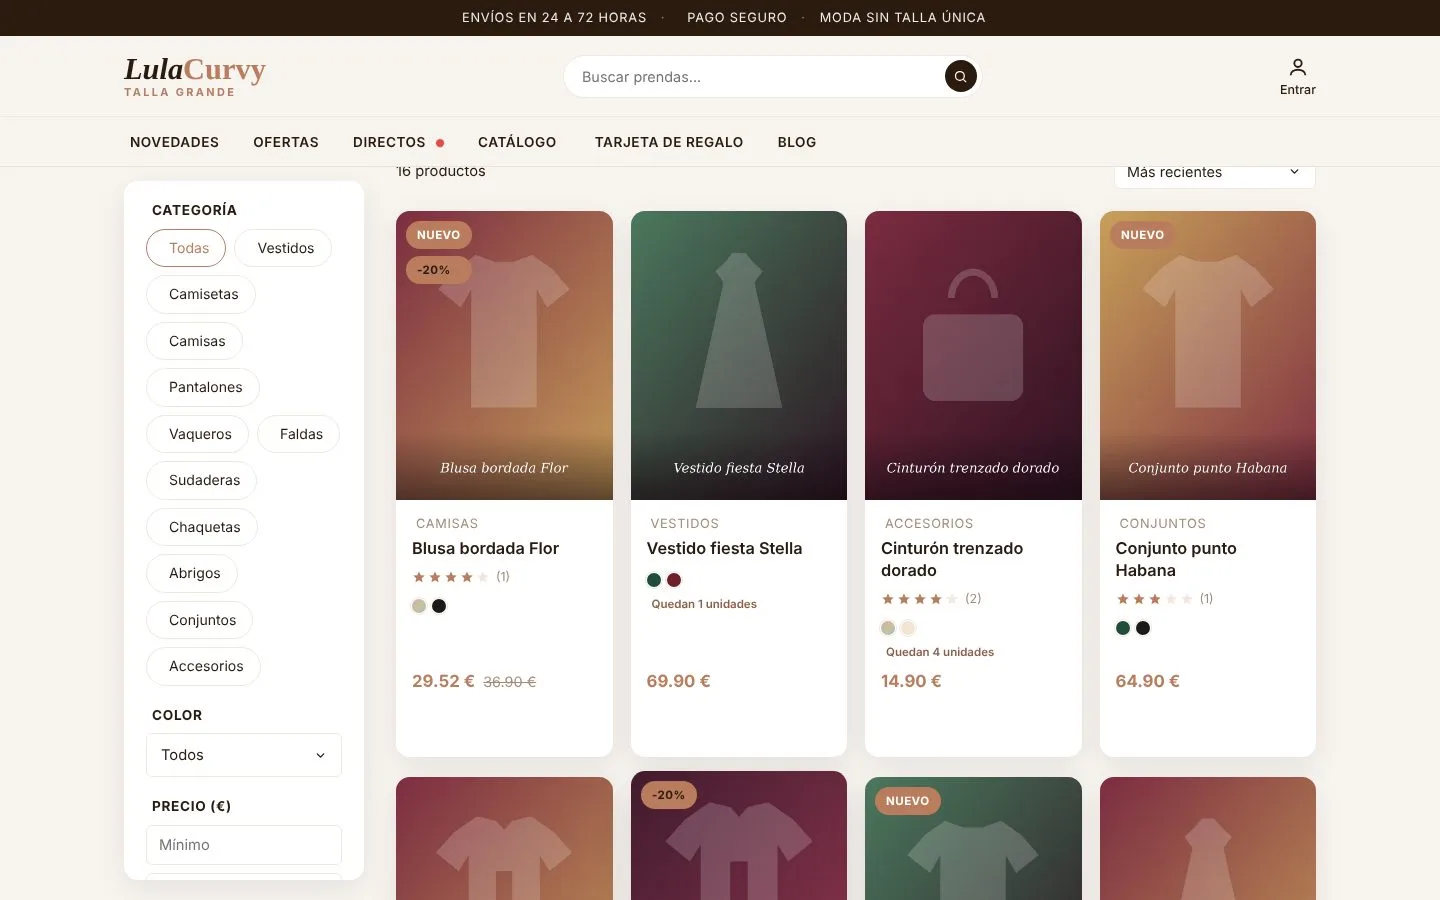The image size is (1440, 900).
Task: Click the star rating of Blusa bordada Flor
Action: (451, 577)
